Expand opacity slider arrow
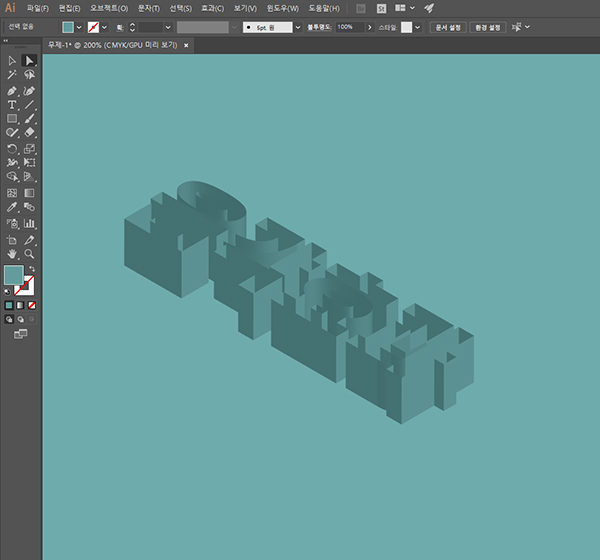 [x=370, y=27]
